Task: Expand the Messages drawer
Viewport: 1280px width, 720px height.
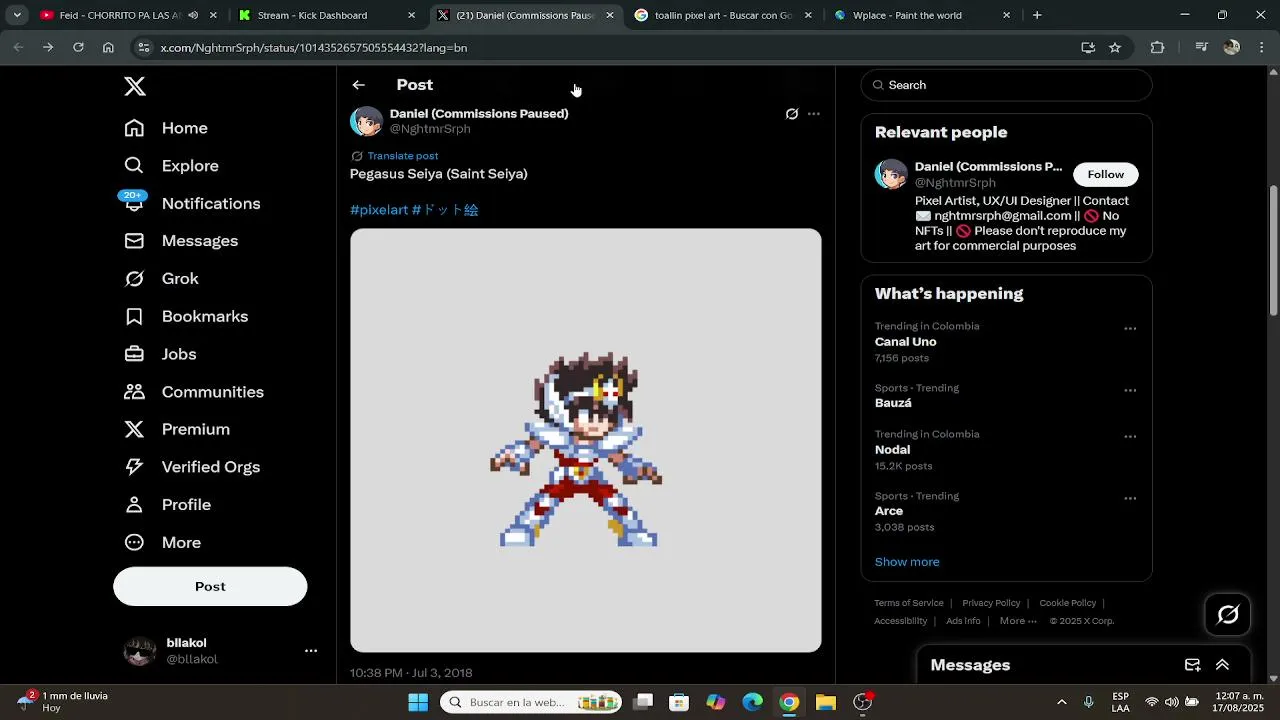Action: pyautogui.click(x=1222, y=665)
